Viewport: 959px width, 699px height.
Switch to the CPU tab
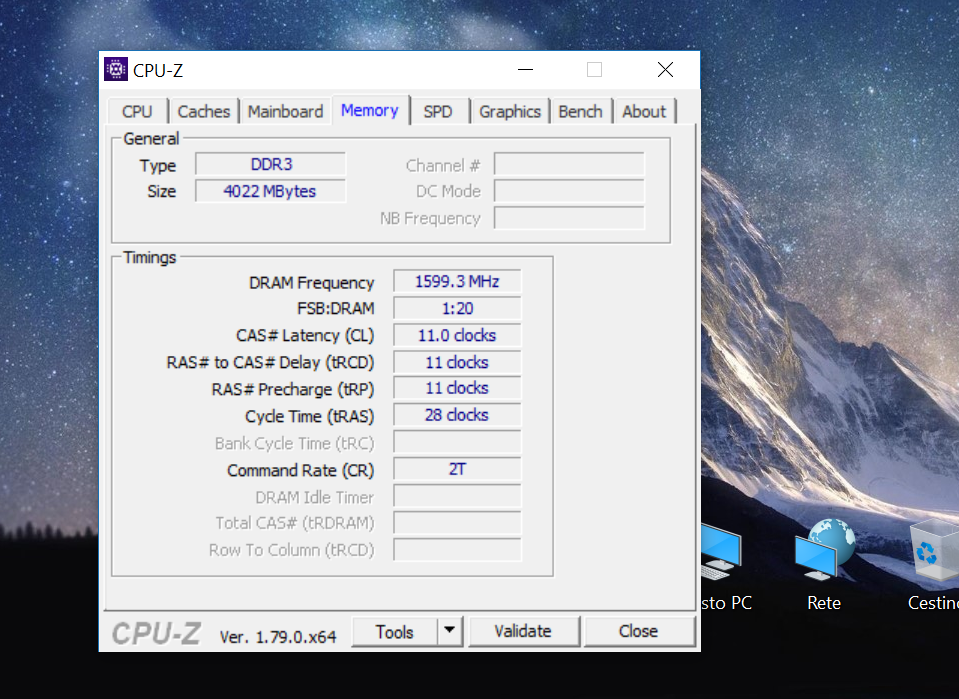point(137,111)
